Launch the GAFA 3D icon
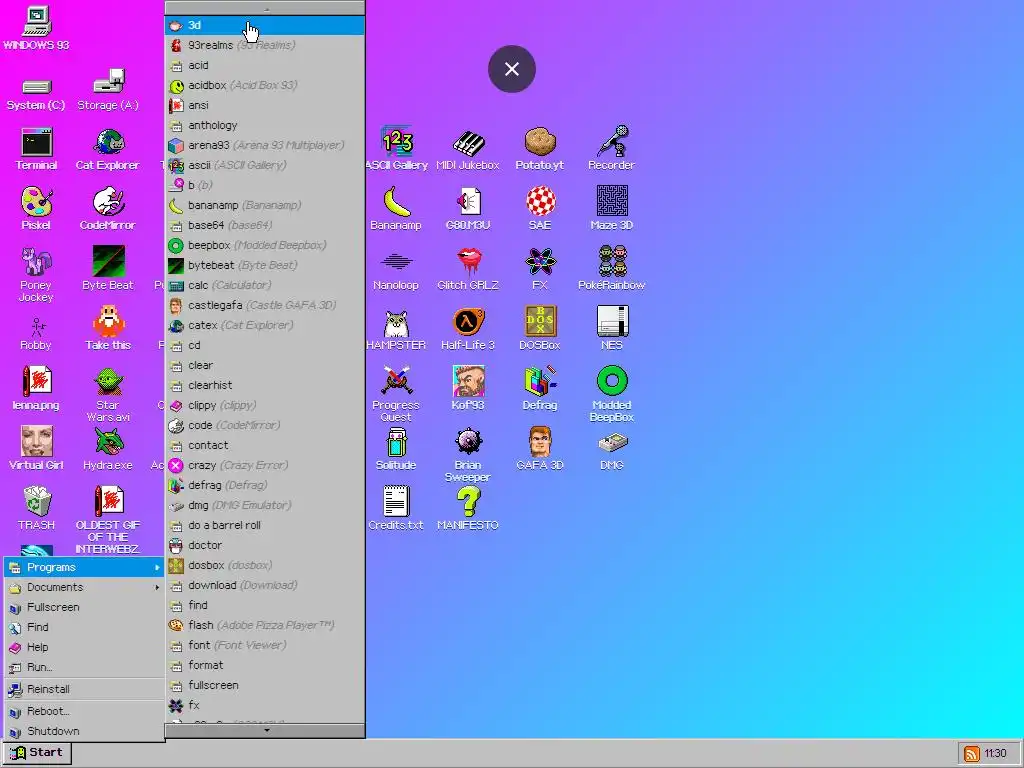The width and height of the screenshot is (1024, 768). [x=539, y=449]
